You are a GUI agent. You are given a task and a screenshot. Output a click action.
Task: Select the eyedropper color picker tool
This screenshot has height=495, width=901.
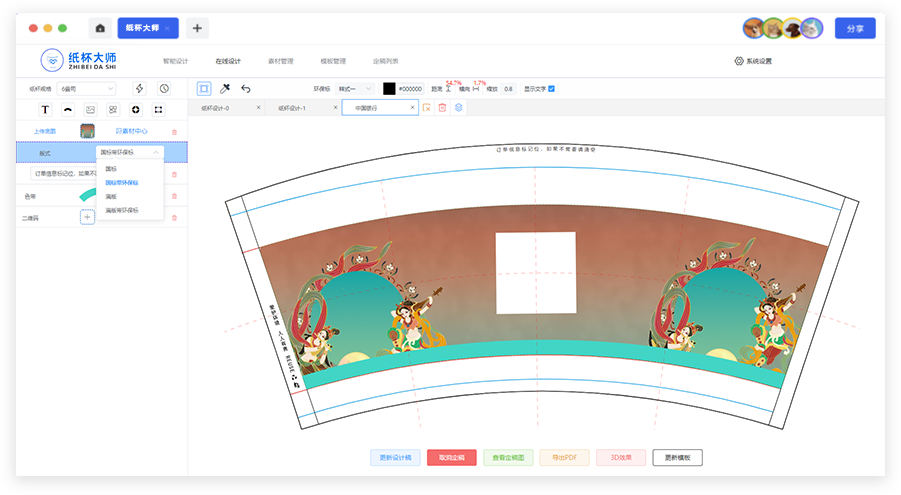tap(225, 89)
